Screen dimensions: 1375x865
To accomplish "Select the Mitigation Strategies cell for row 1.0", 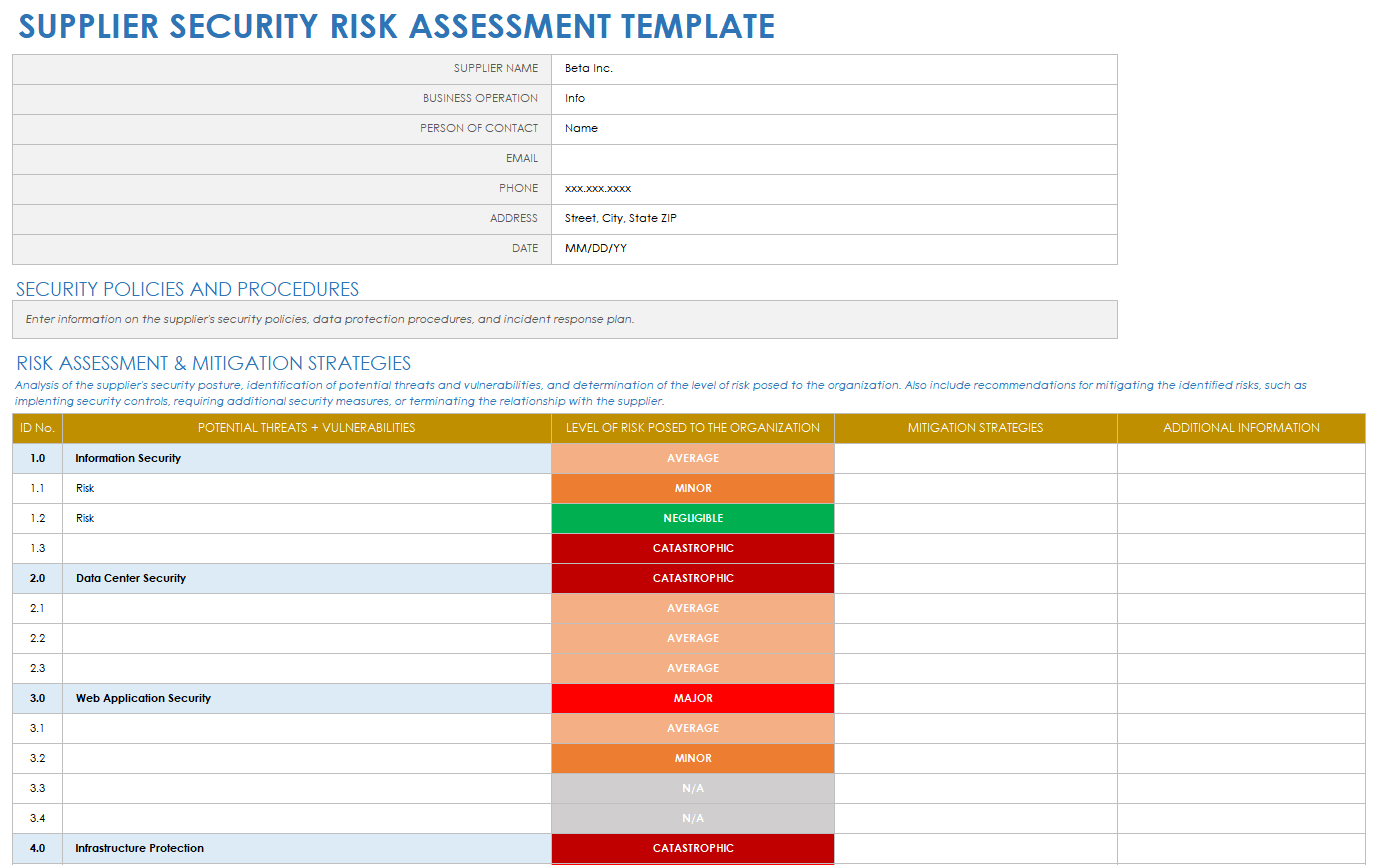I will click(x=975, y=459).
